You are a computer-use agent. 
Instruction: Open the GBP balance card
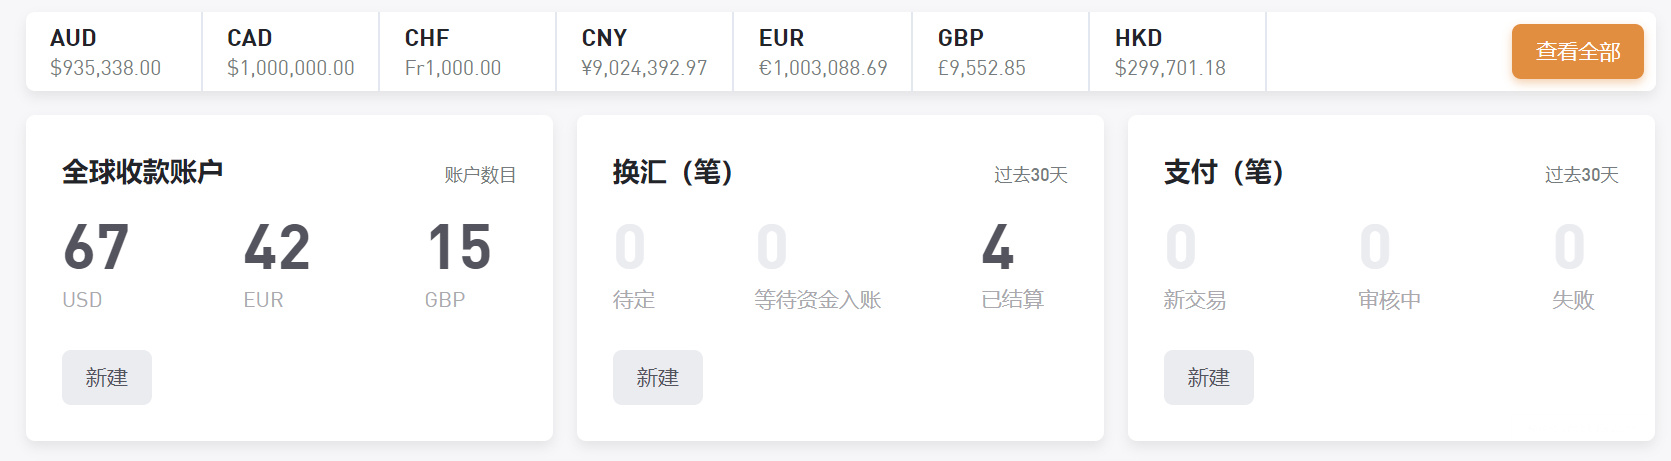point(1001,52)
